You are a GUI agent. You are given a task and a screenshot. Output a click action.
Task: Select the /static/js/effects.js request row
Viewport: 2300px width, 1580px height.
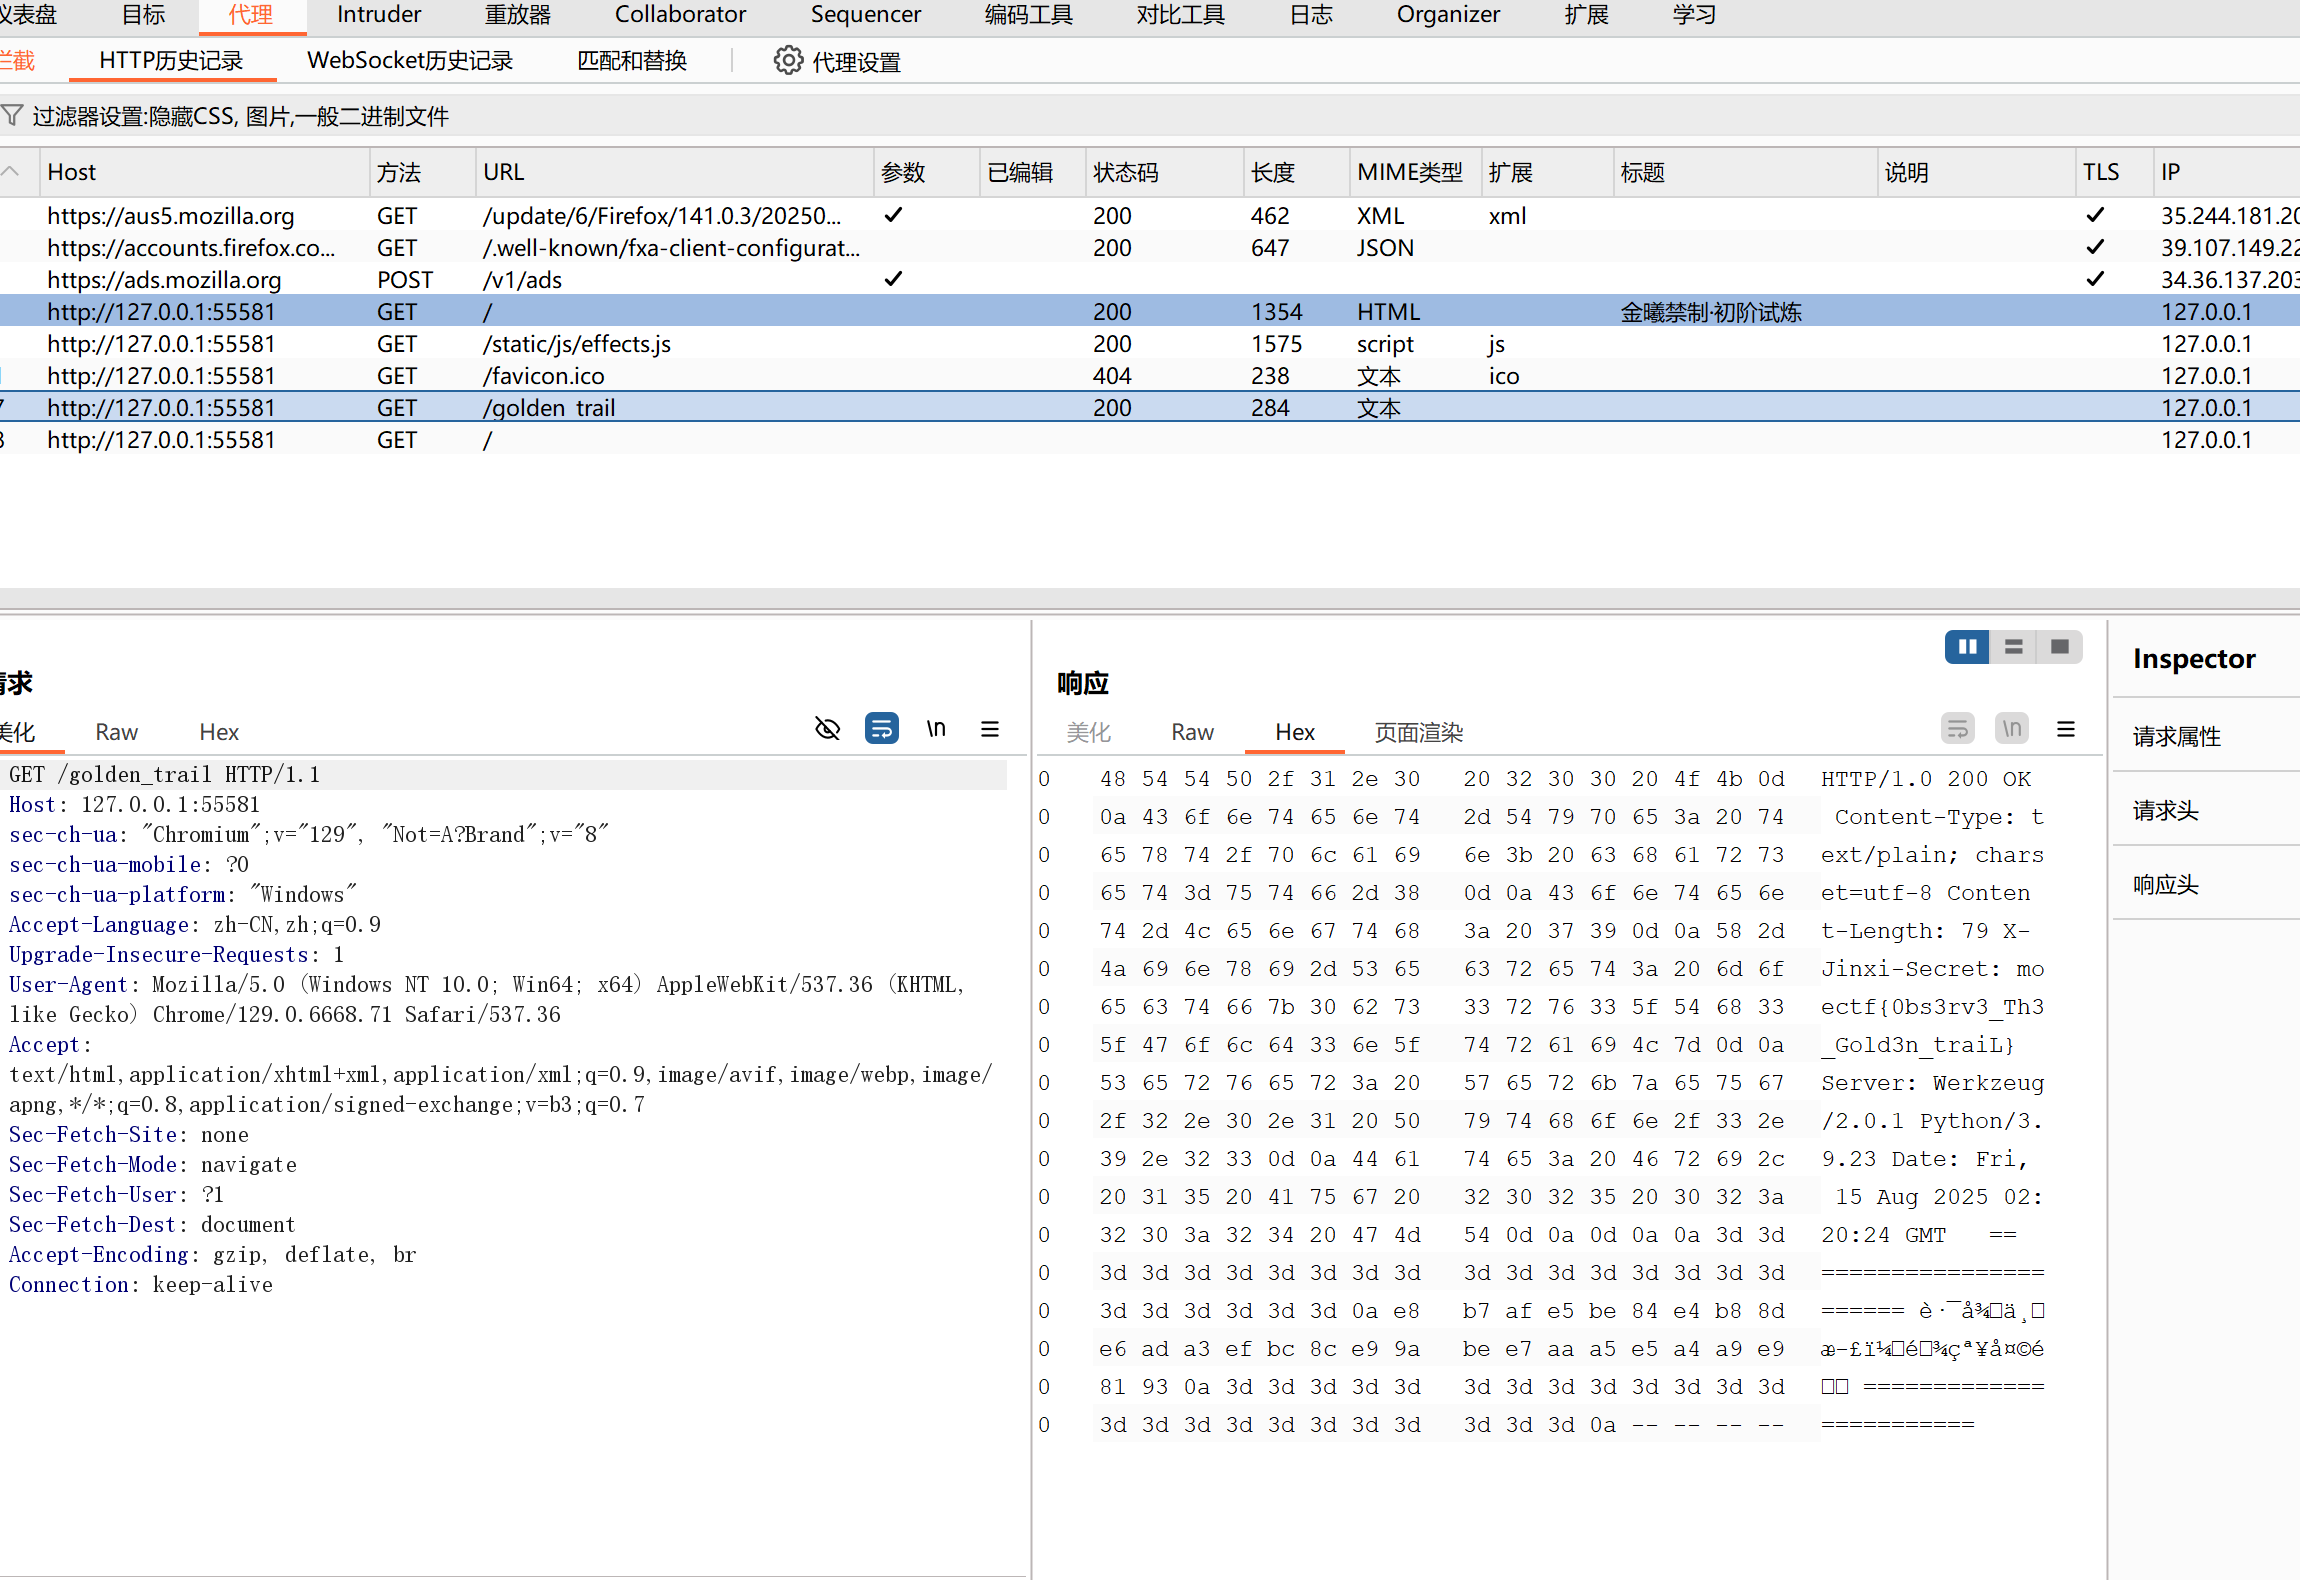tap(577, 344)
